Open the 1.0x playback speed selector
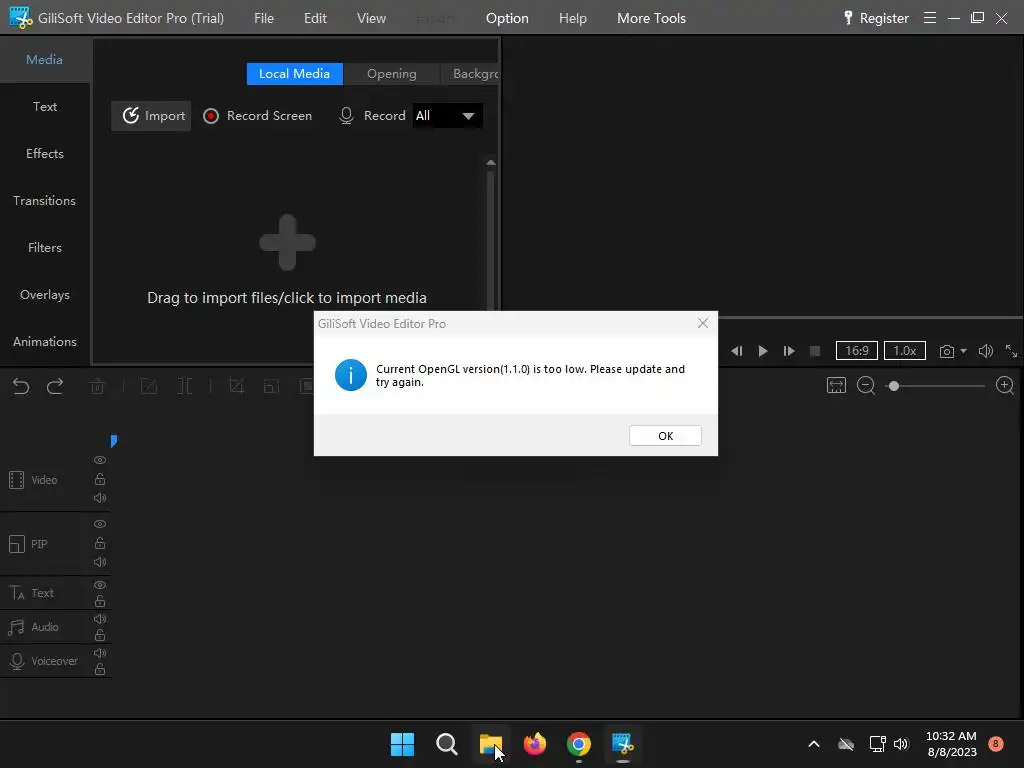Screen dimensions: 1024x768 pos(904,351)
